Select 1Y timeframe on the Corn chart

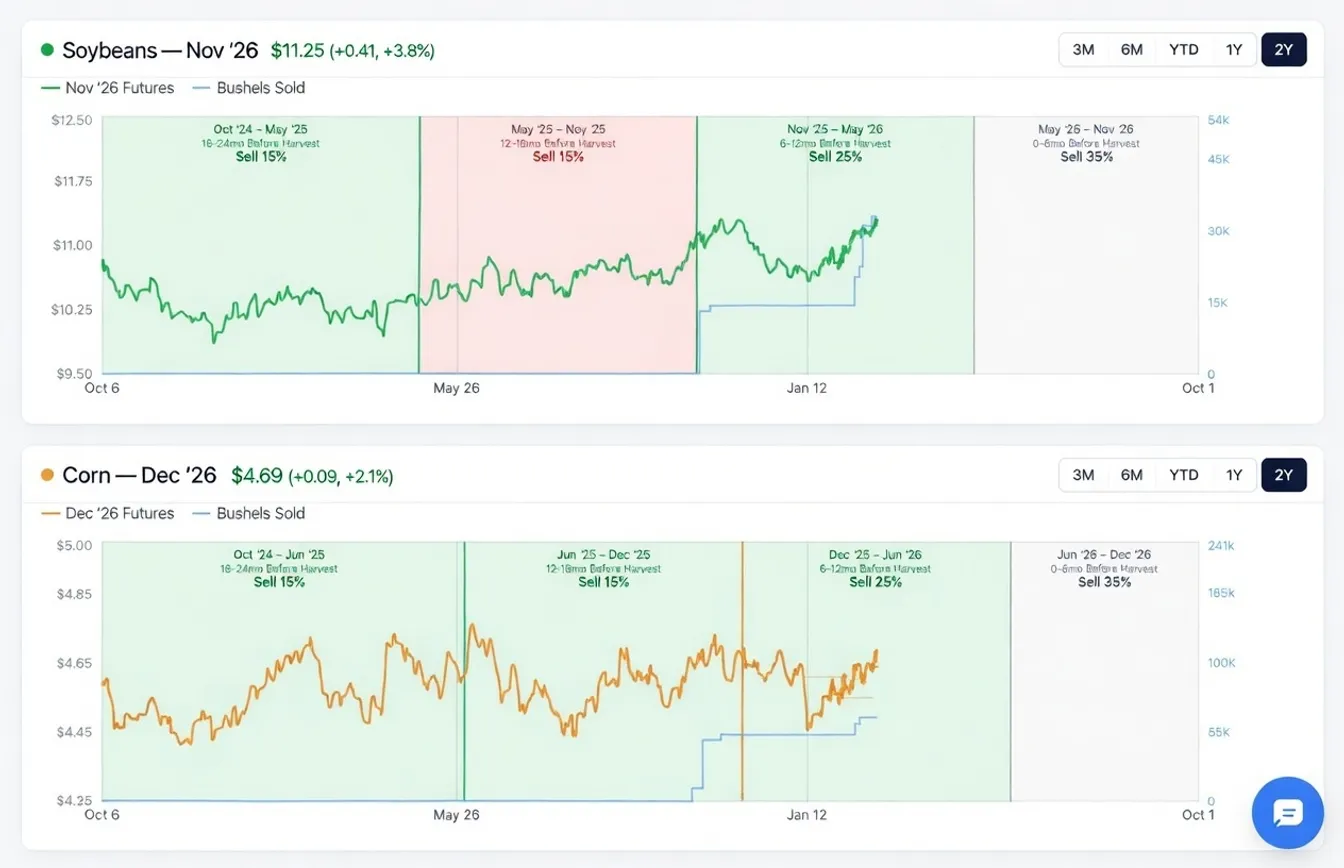(1233, 475)
